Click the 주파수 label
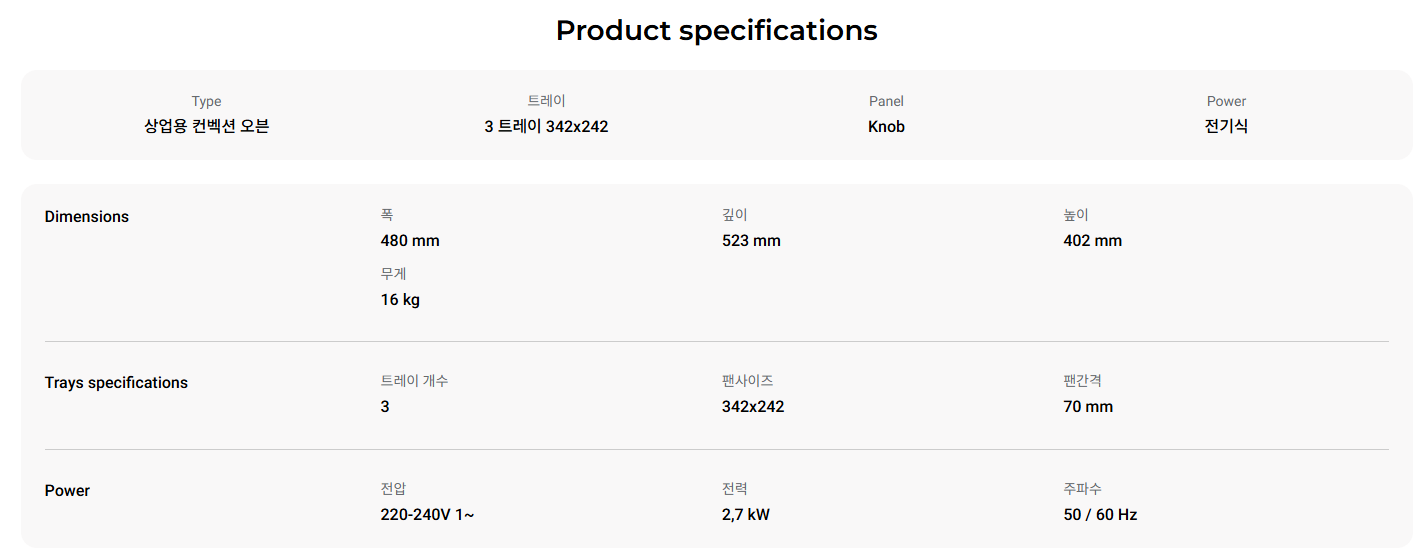 click(x=1083, y=489)
